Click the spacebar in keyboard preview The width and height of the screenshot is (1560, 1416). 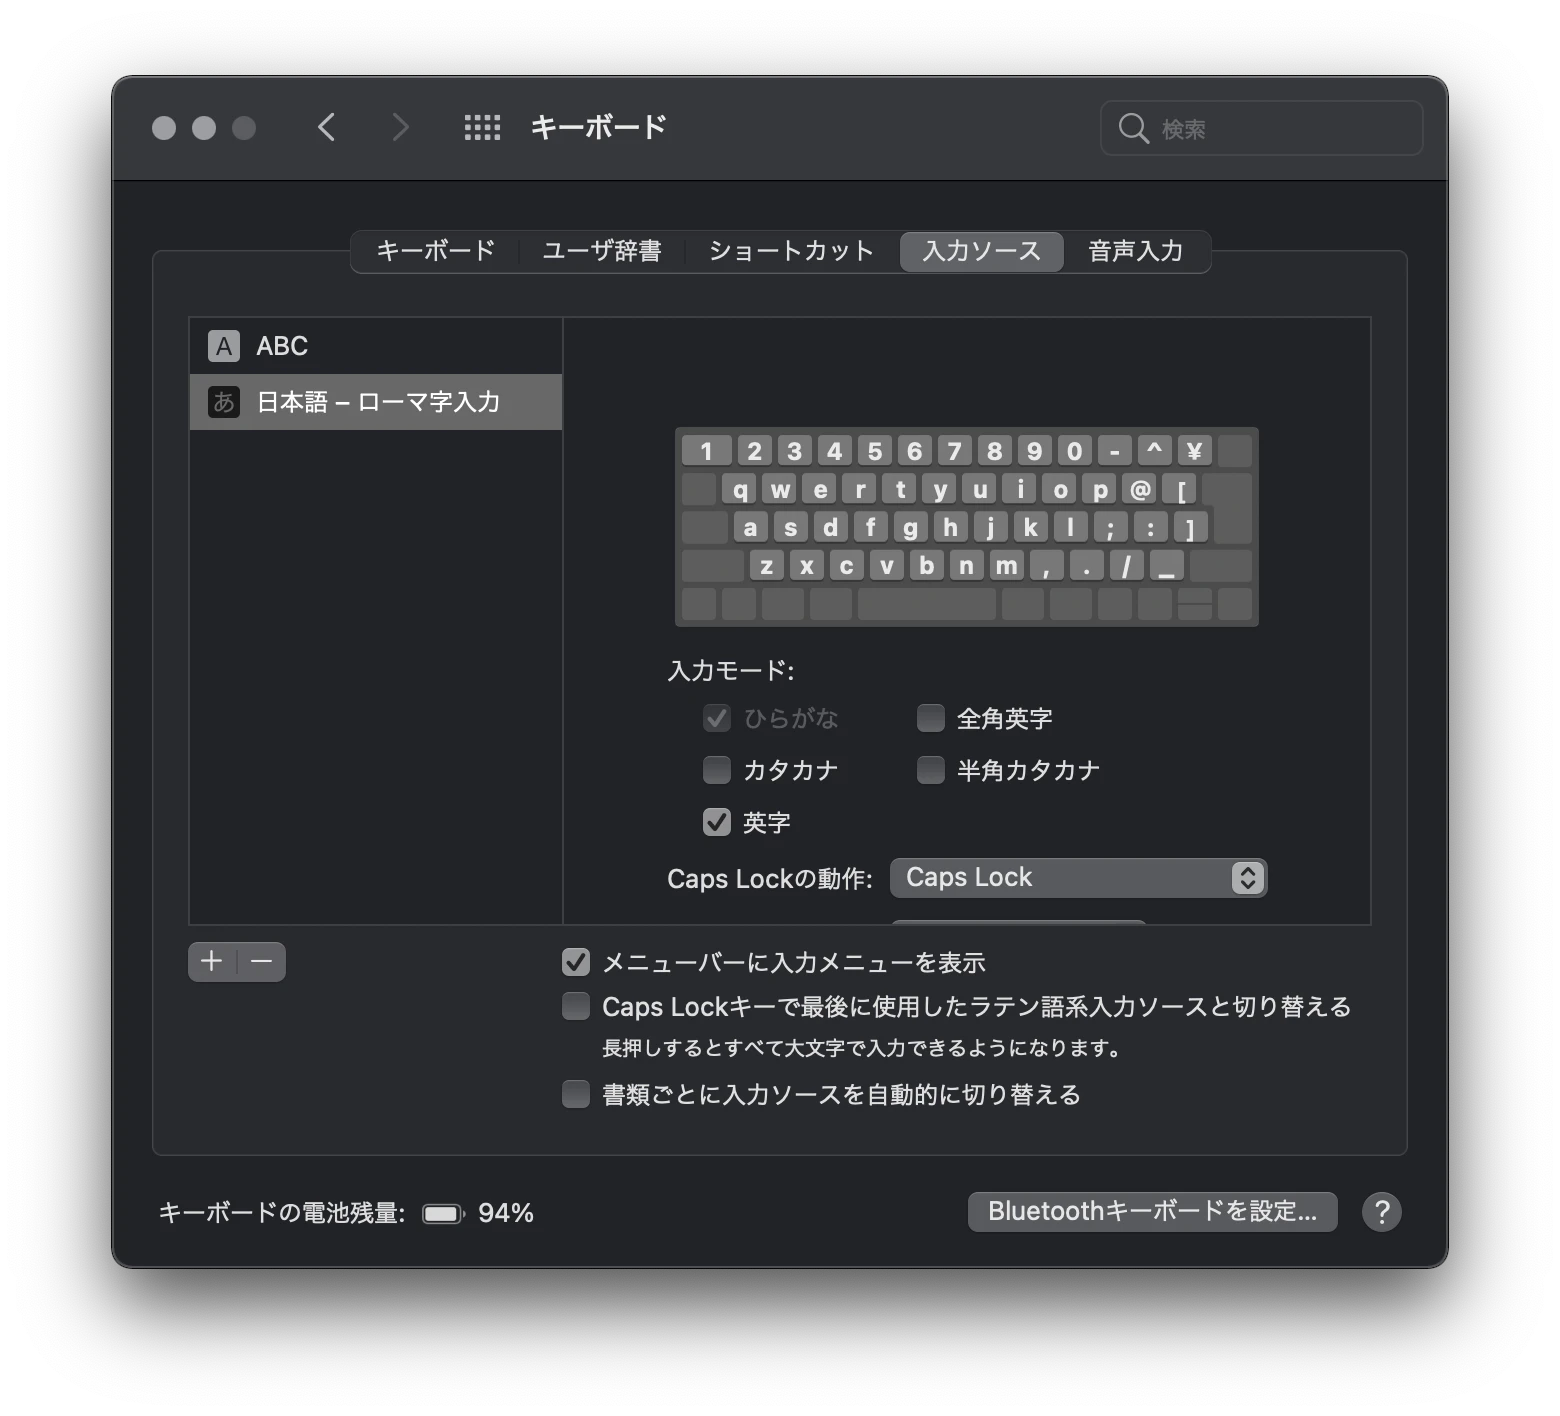pyautogui.click(x=927, y=604)
